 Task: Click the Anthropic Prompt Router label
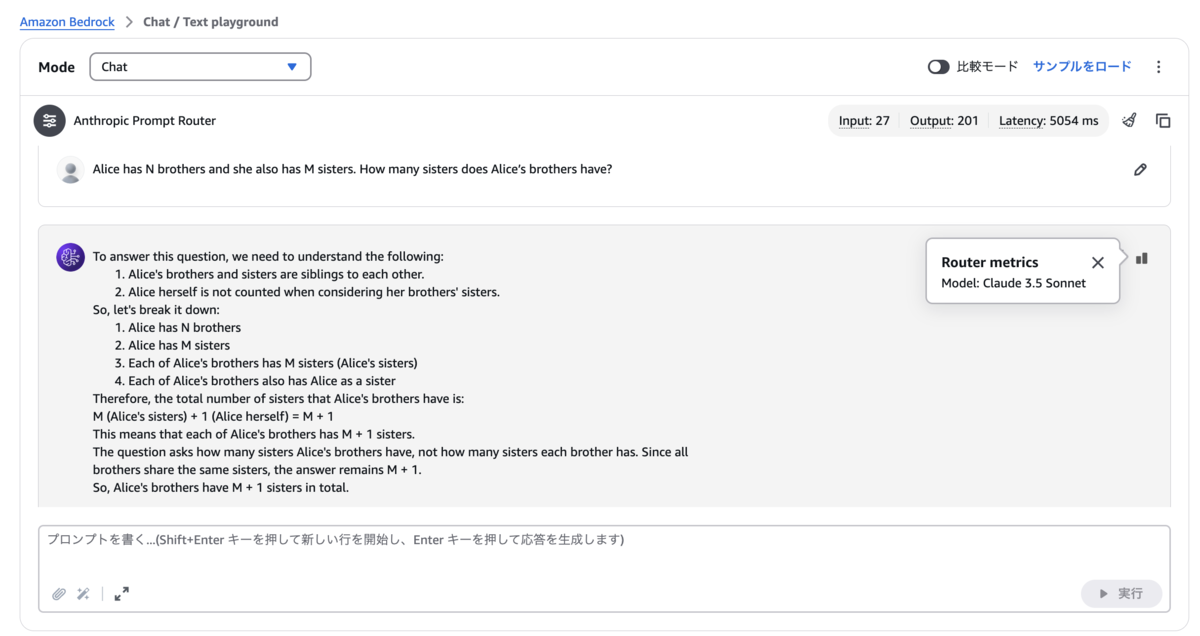144,121
